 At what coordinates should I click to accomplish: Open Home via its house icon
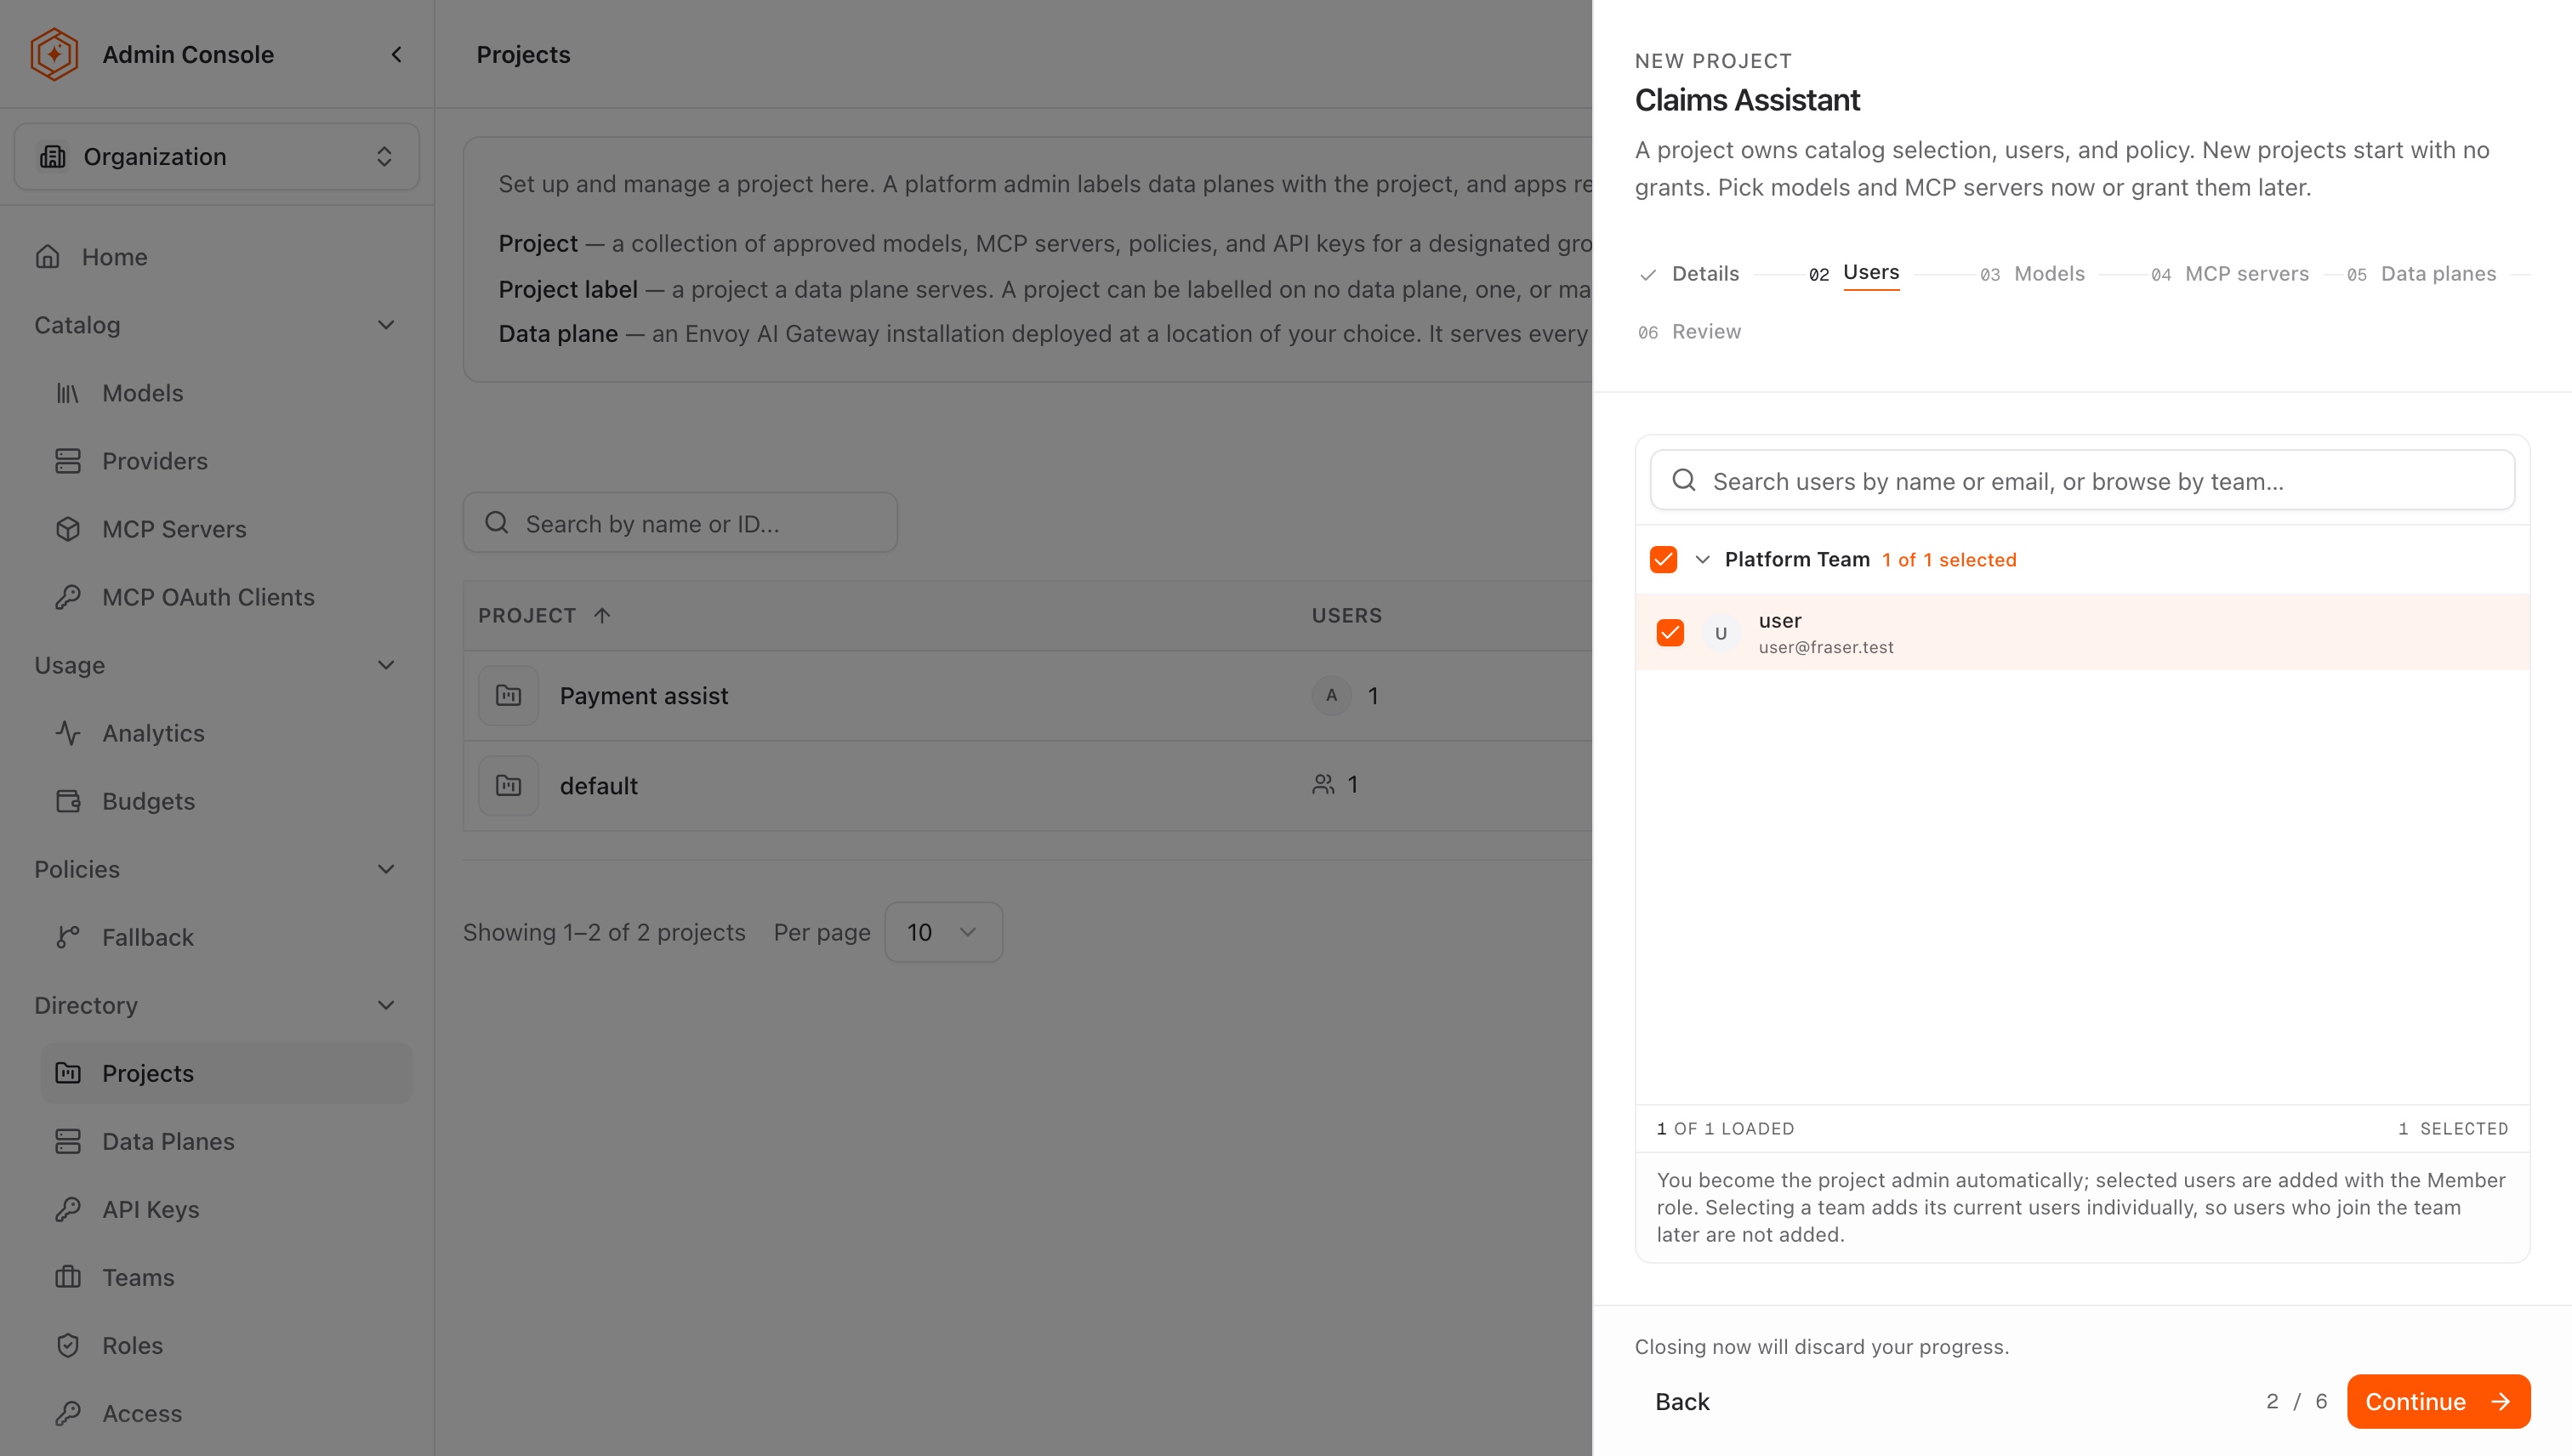pos(48,257)
